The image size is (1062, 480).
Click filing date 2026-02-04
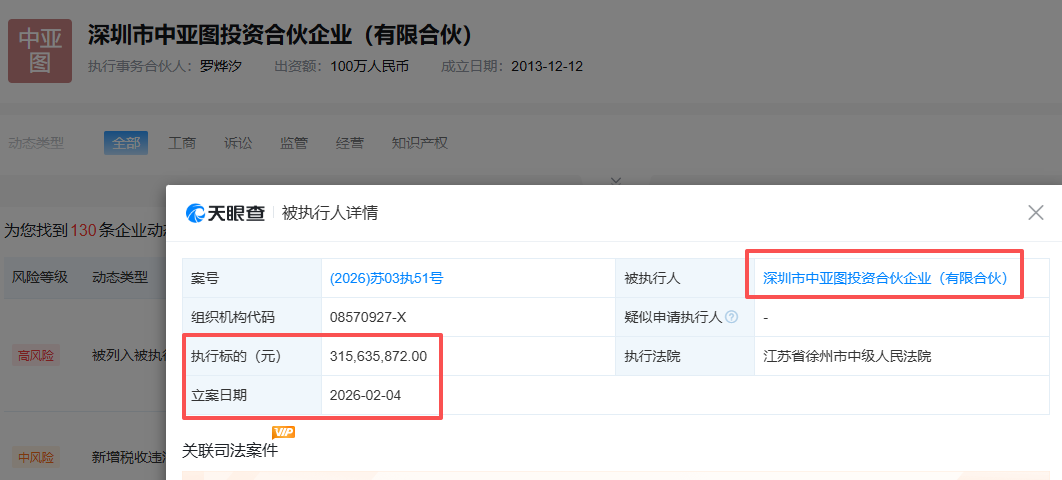click(x=366, y=395)
